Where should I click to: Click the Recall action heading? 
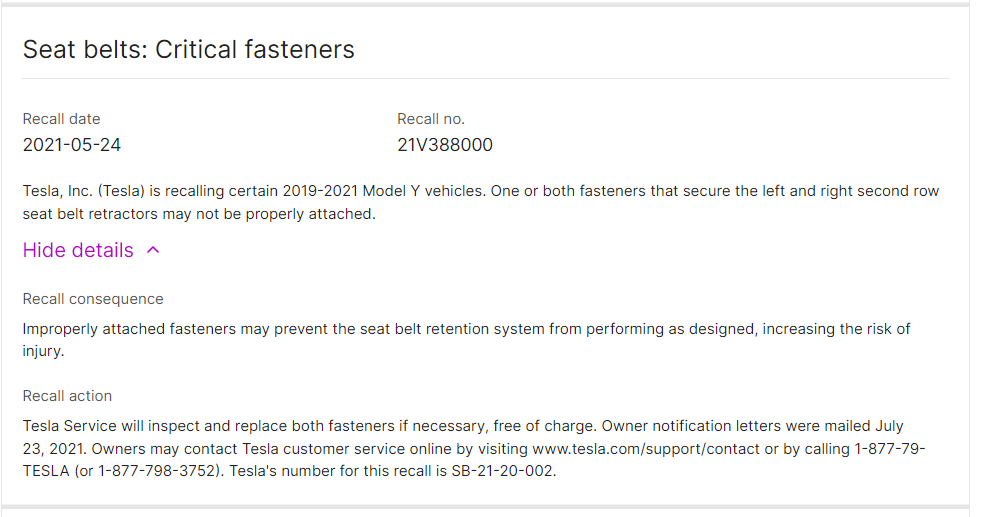click(x=68, y=396)
